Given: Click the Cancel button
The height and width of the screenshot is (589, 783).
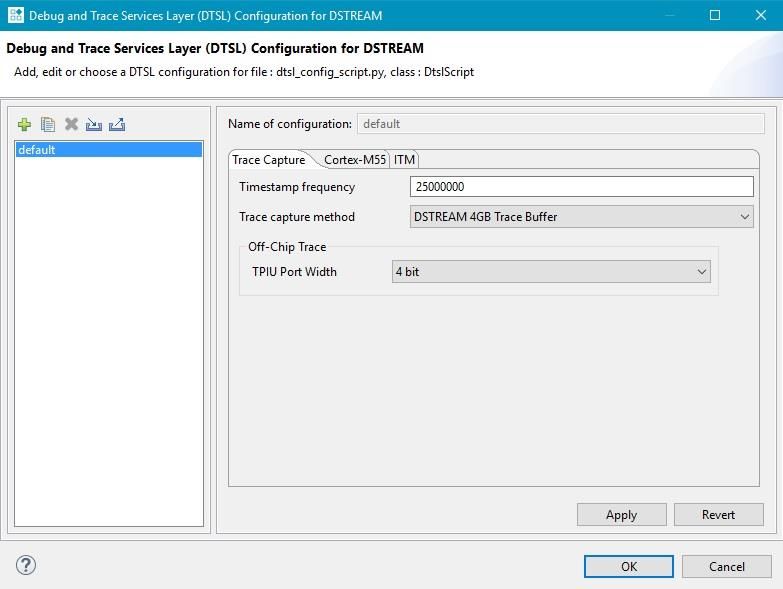Looking at the screenshot, I should click(727, 567).
